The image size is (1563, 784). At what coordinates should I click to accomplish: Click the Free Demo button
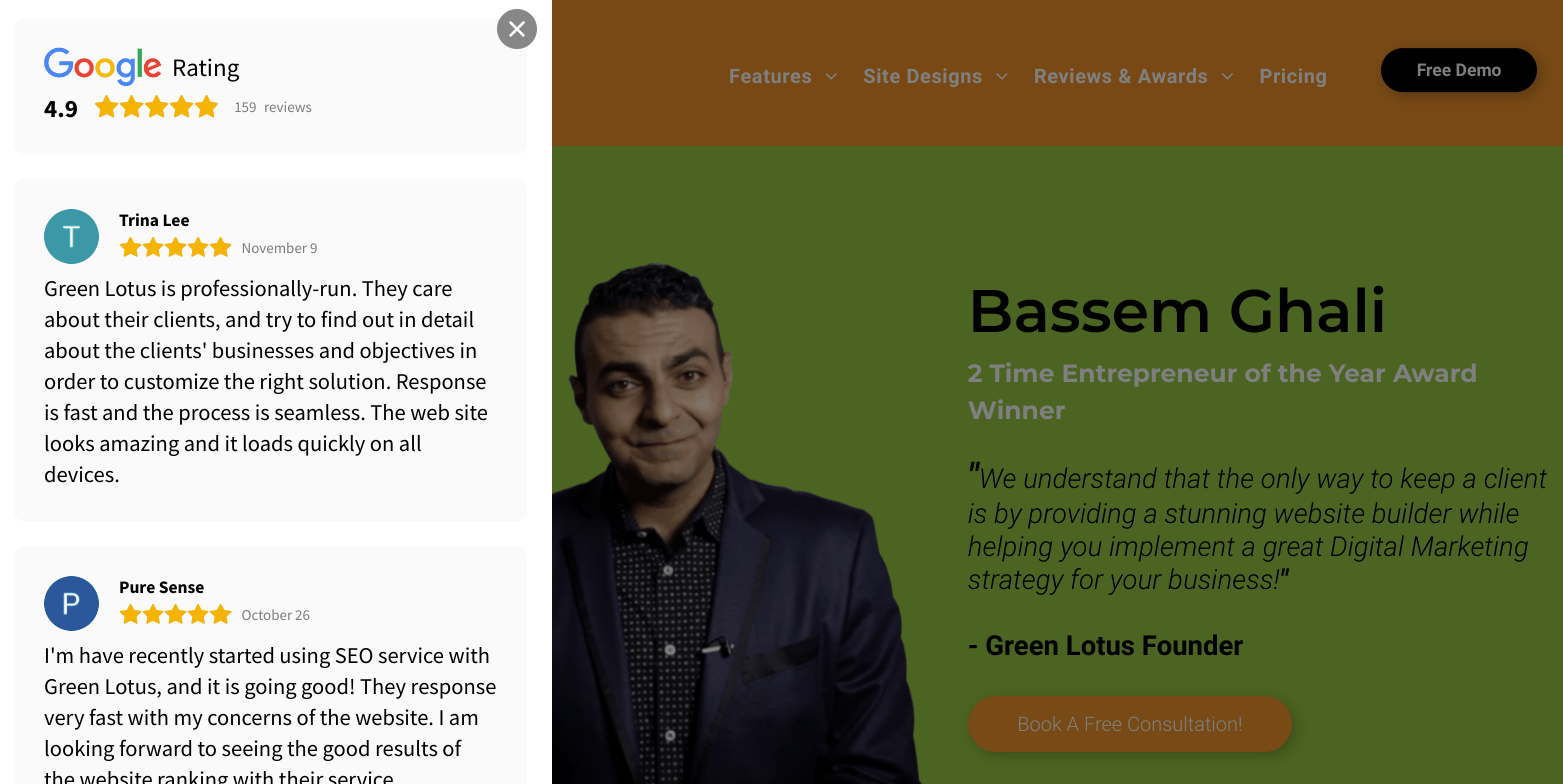coord(1459,70)
